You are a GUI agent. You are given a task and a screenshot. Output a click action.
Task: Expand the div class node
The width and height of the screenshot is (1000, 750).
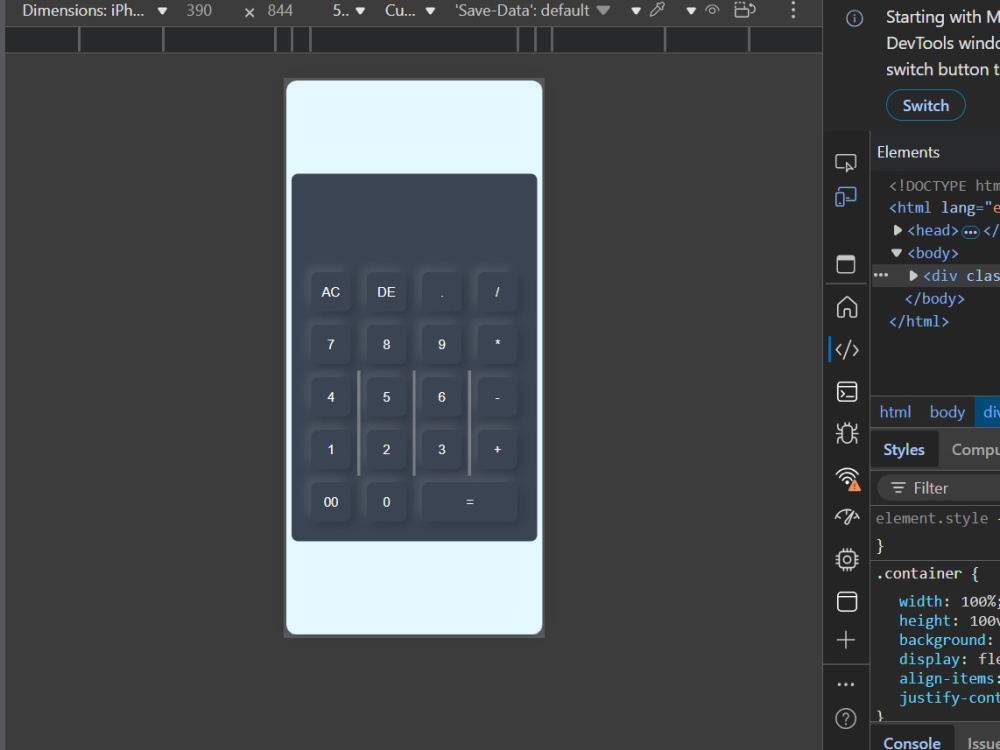913,276
